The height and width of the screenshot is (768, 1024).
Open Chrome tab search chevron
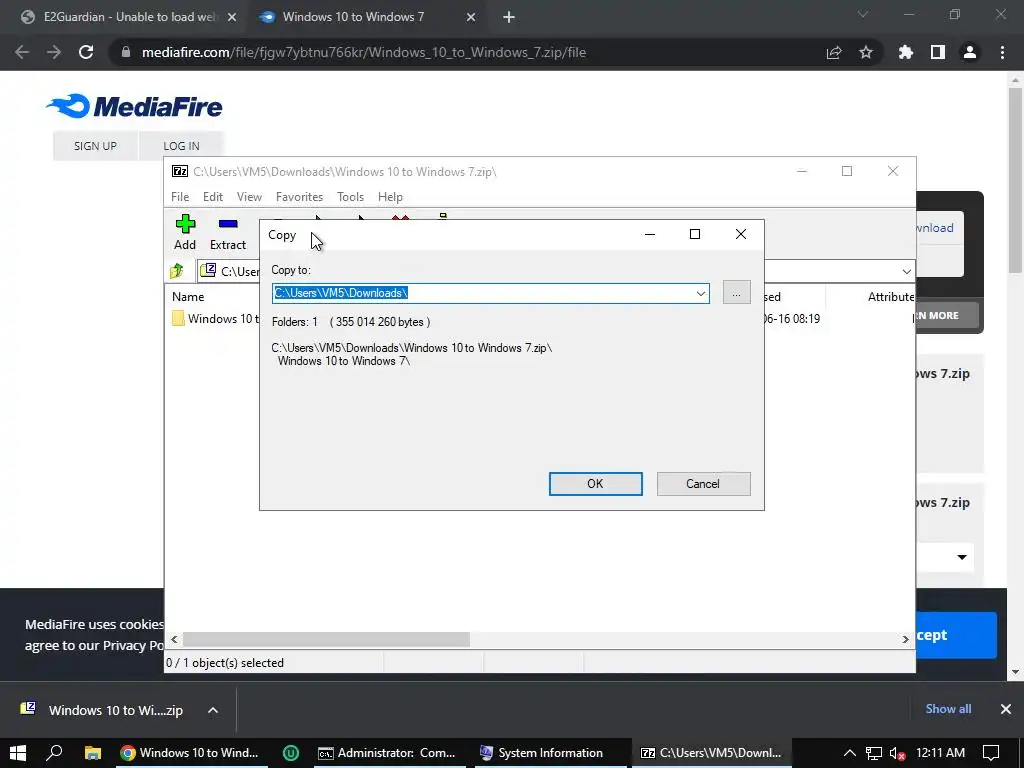(x=863, y=14)
